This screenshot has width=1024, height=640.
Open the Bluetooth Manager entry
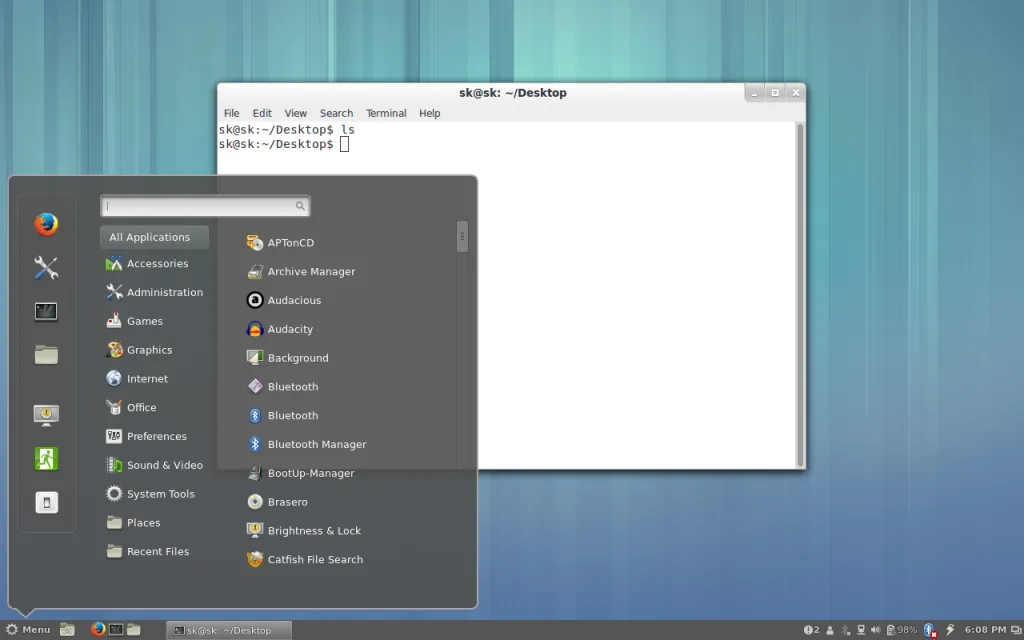(x=314, y=444)
